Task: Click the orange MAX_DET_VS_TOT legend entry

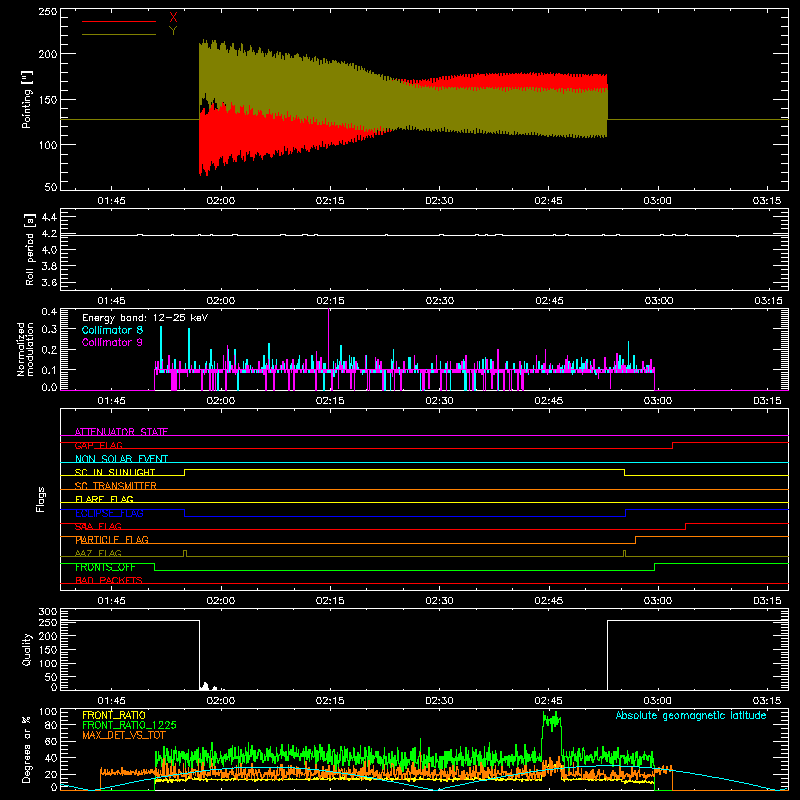Action: pyautogui.click(x=124, y=735)
